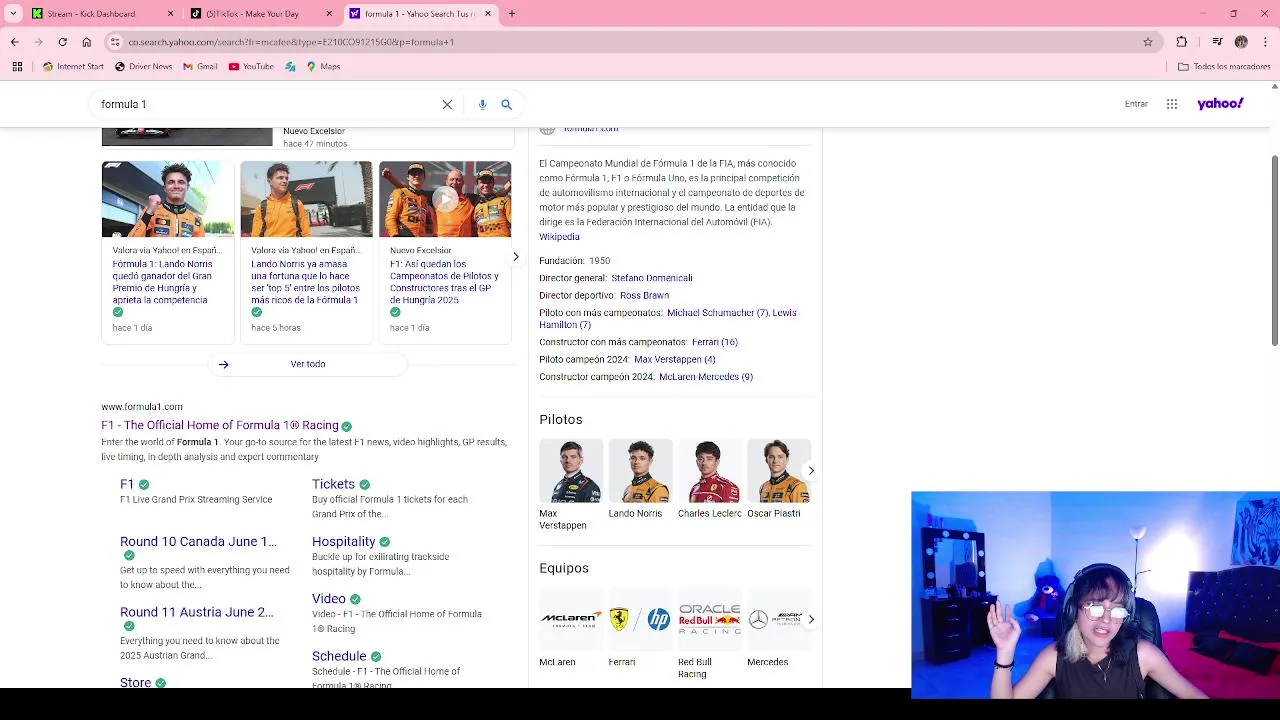
Task: Open the Video sitelink
Action: pyautogui.click(x=328, y=599)
